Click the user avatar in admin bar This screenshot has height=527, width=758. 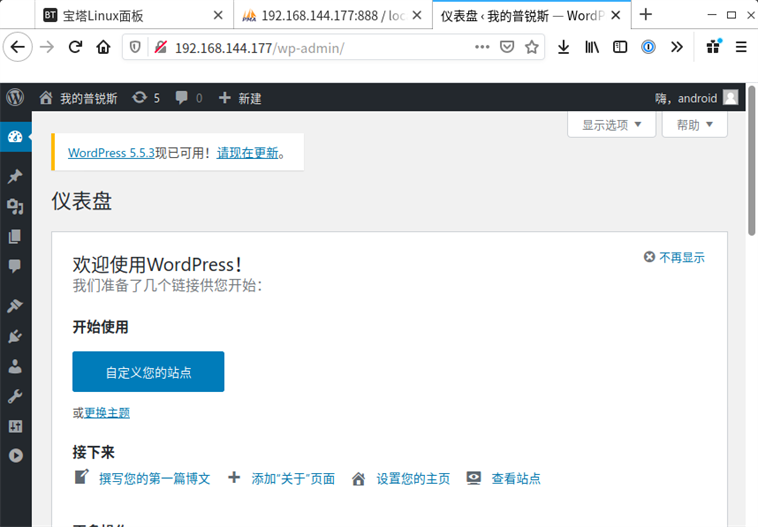(x=730, y=98)
